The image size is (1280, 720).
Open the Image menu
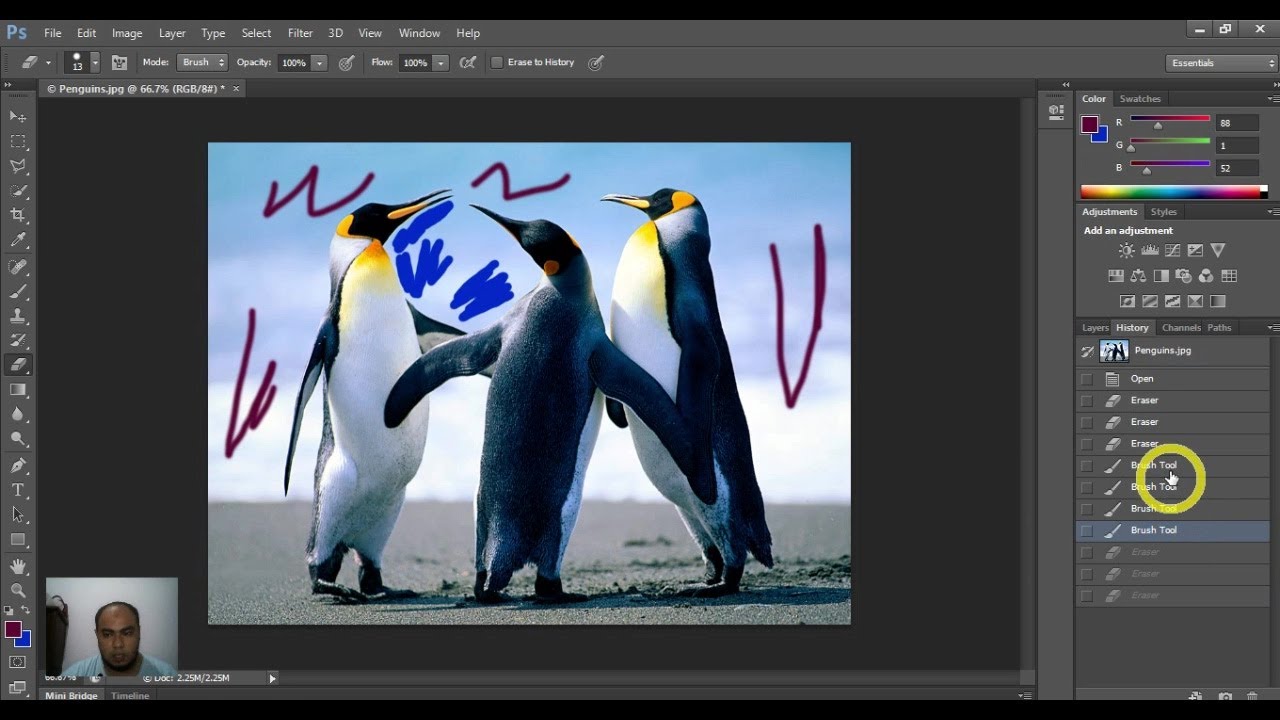127,33
